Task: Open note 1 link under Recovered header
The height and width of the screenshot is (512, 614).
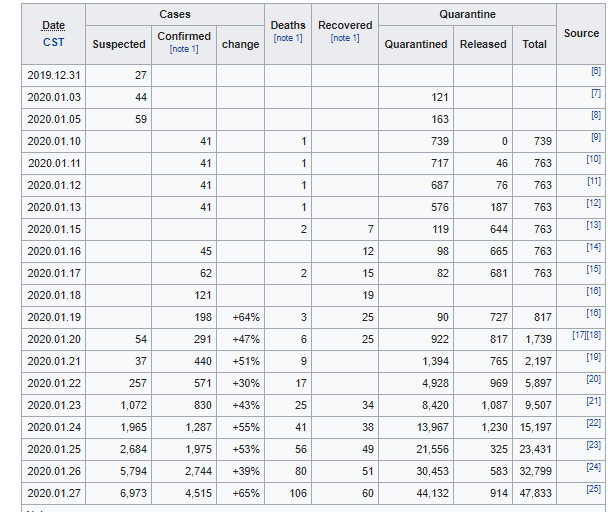Action: point(345,38)
